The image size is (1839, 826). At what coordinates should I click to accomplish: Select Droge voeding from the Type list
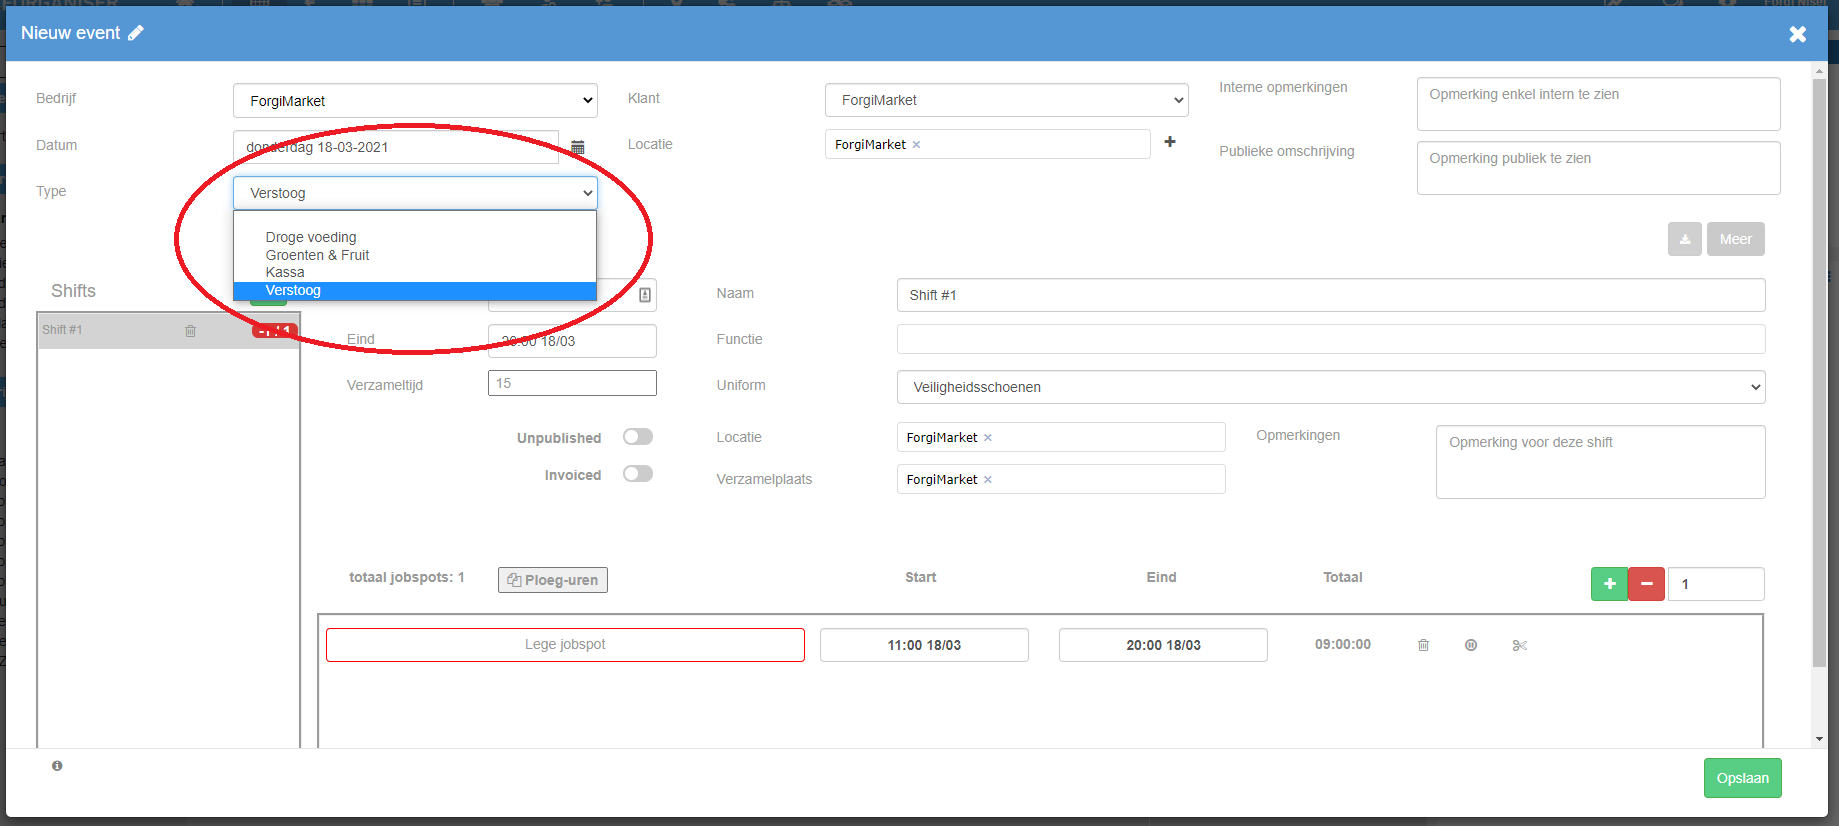(311, 237)
